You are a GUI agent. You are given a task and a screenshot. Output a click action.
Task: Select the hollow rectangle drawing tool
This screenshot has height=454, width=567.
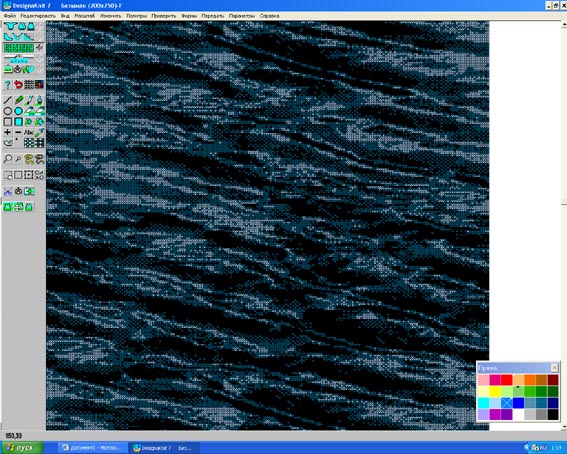8,122
